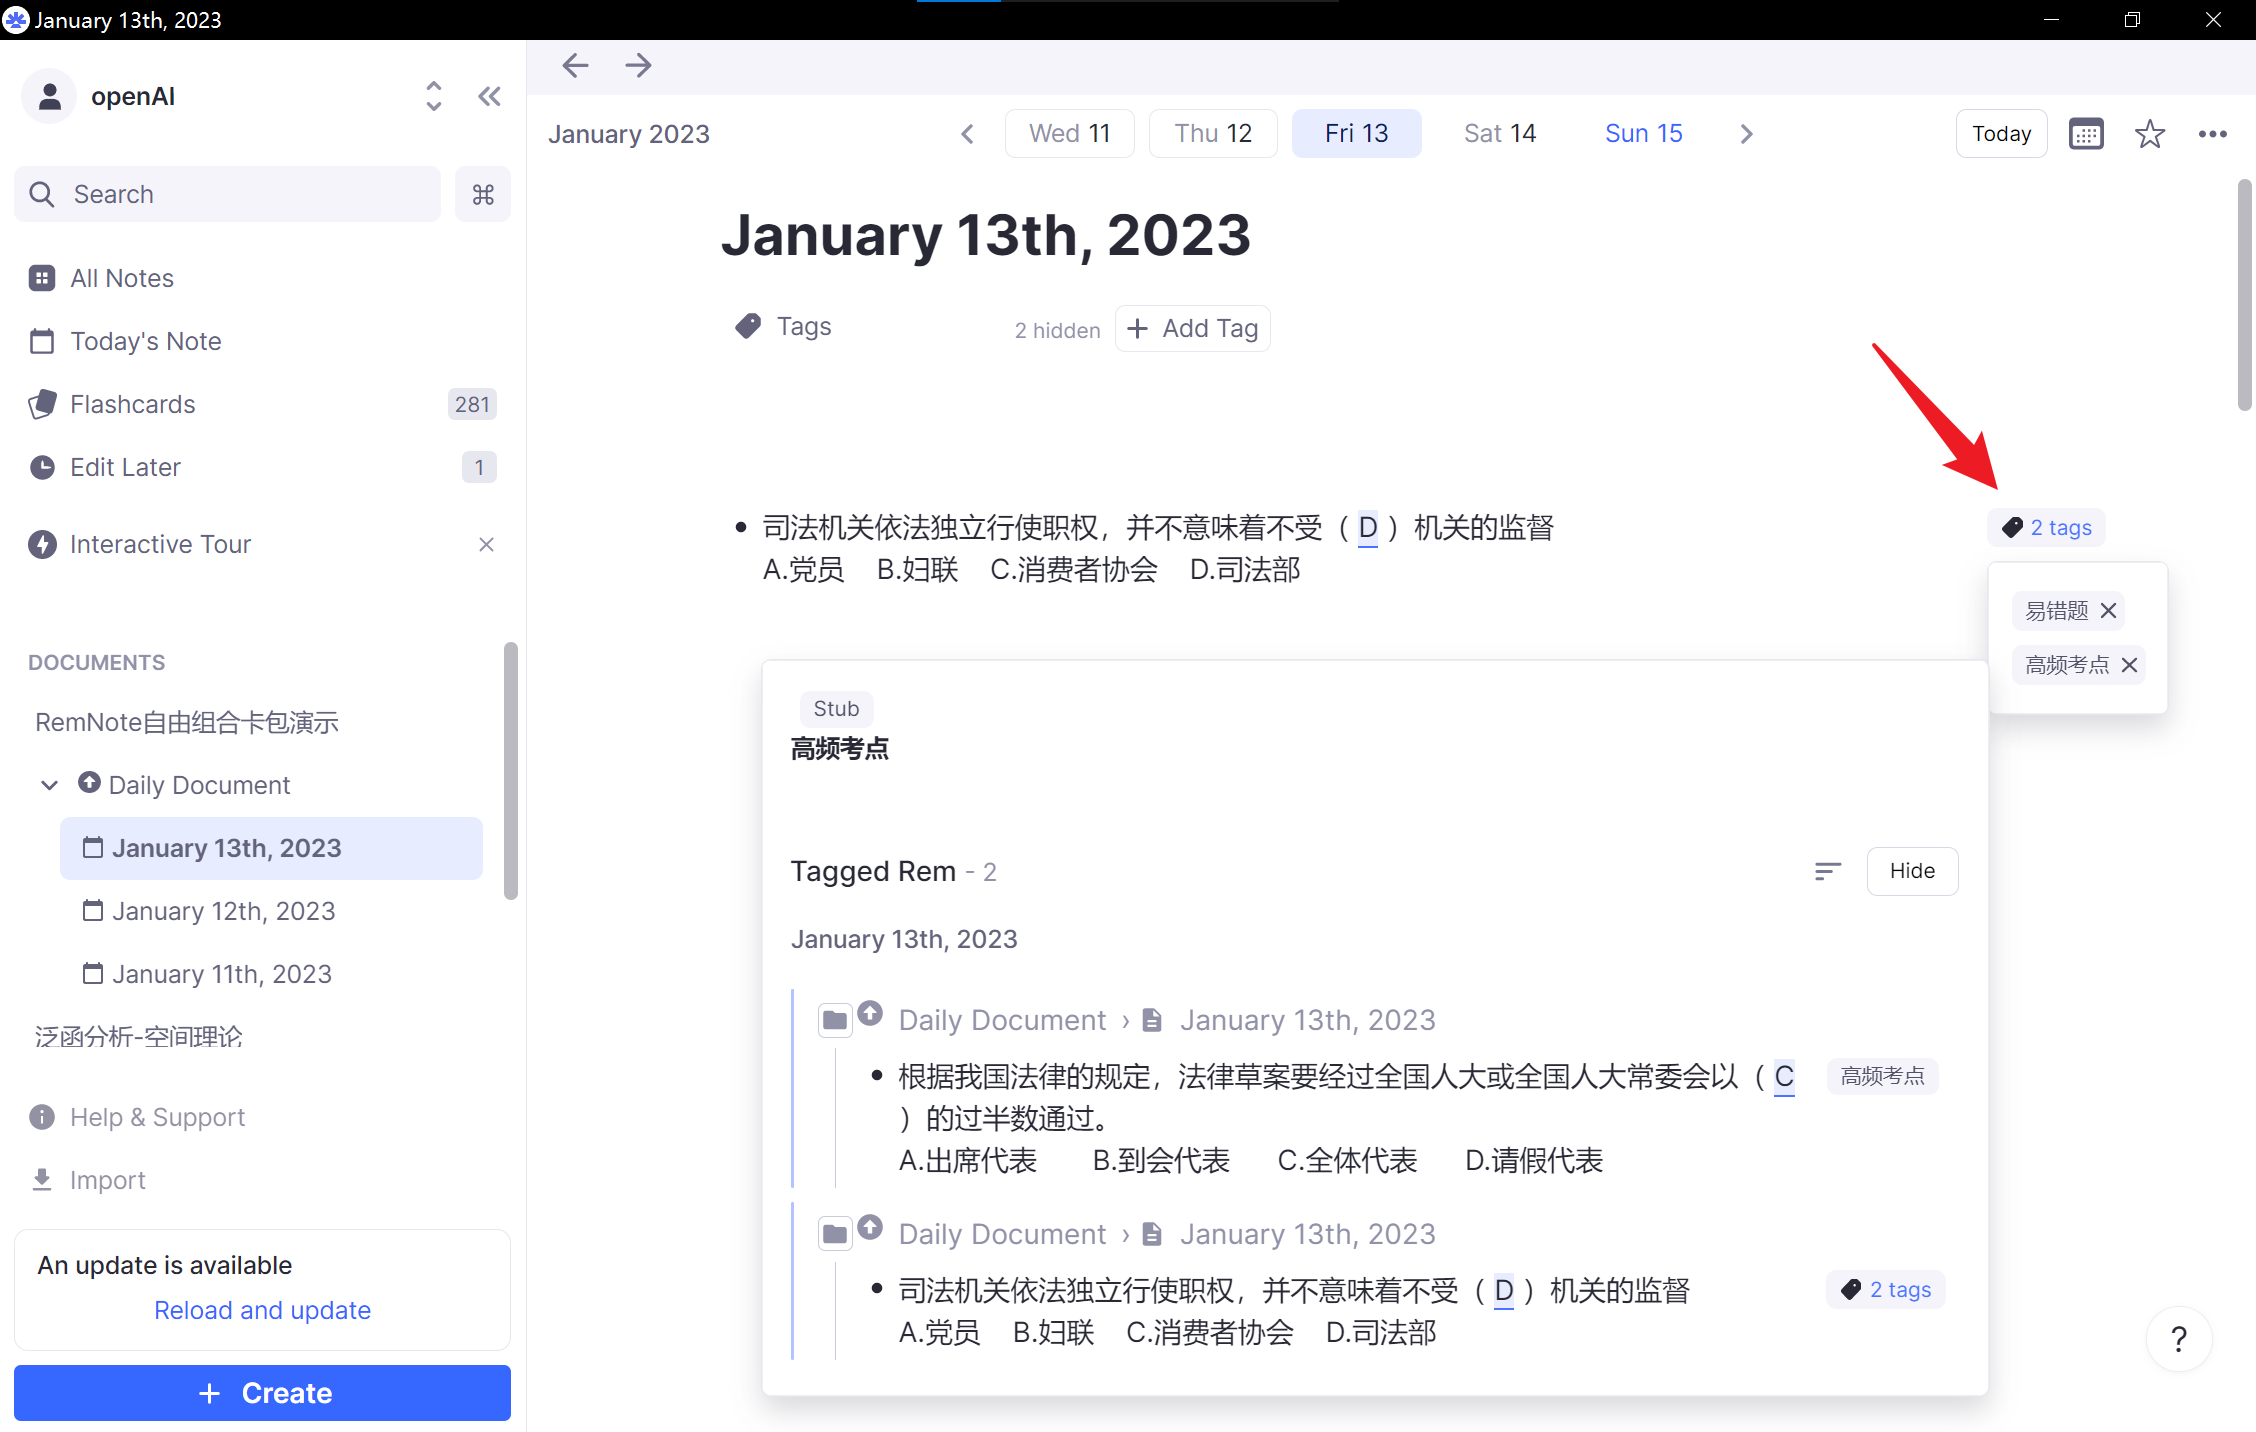Dismiss the Interactive Tour item
The width and height of the screenshot is (2256, 1432).
tap(486, 545)
